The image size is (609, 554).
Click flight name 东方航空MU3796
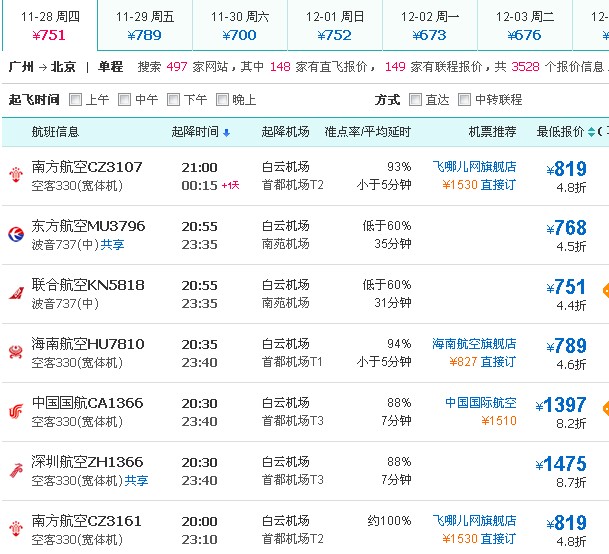point(88,226)
